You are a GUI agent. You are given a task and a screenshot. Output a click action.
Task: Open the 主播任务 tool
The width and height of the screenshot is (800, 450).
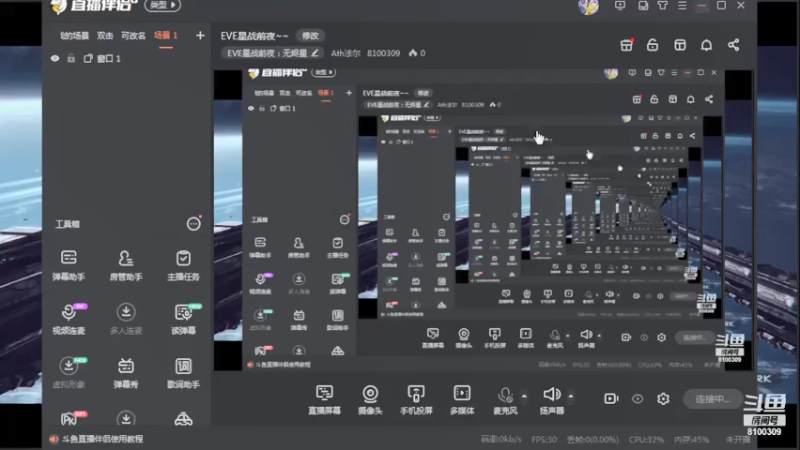click(183, 265)
